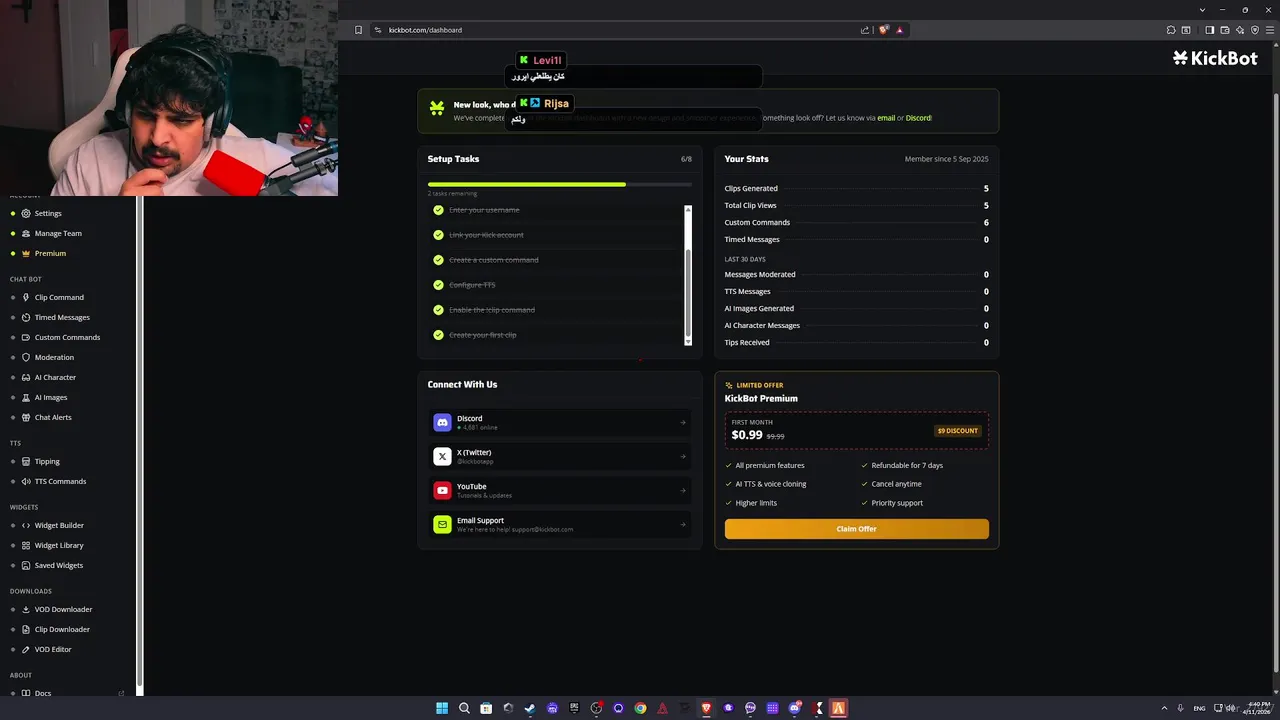The image size is (1280, 720).
Task: Click the X (Twitter) logo icon
Action: tap(442, 456)
